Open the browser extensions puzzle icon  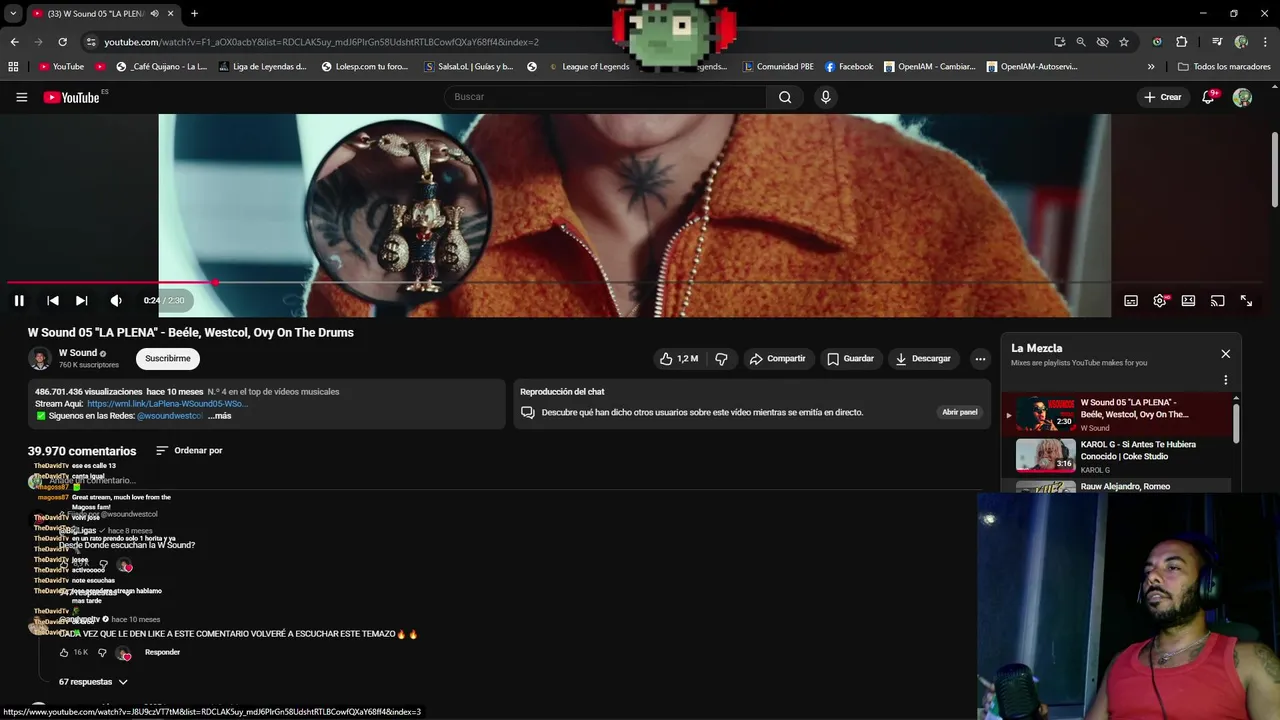1181,42
